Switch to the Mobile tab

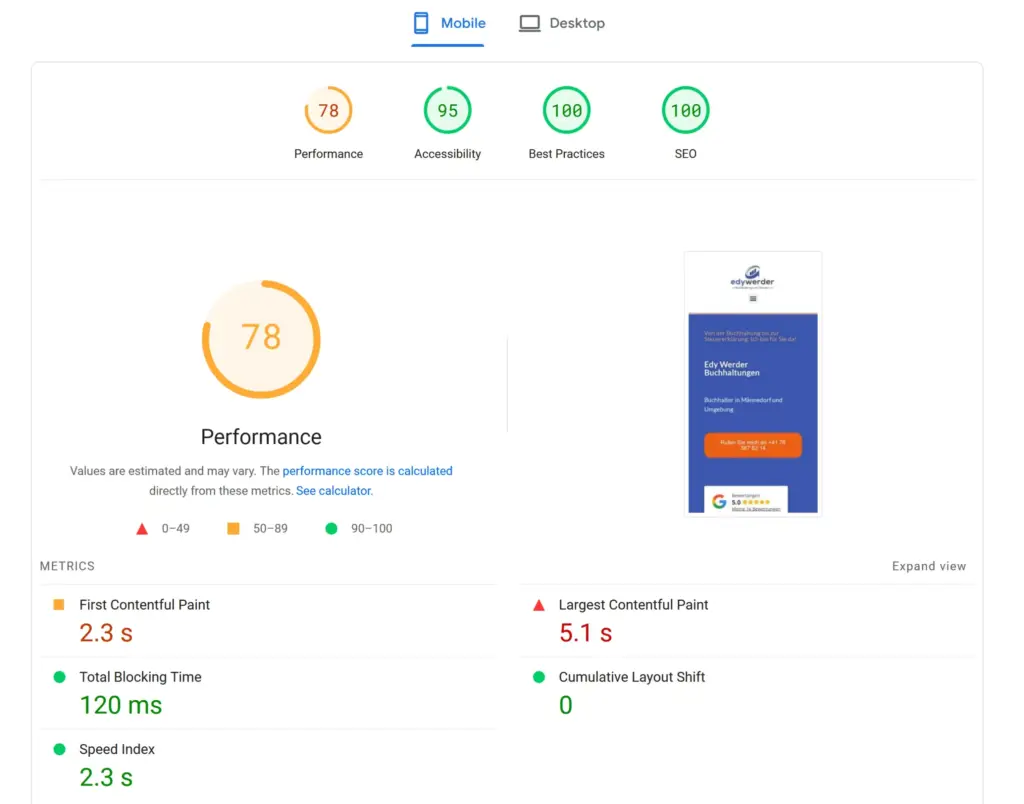(x=448, y=24)
